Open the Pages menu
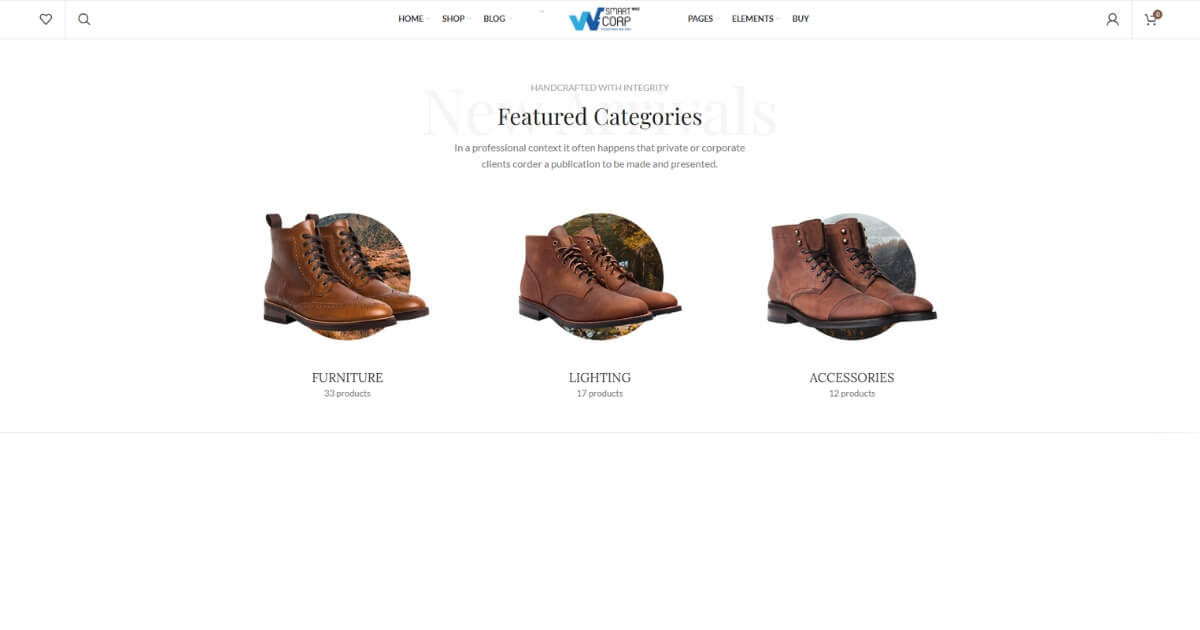This screenshot has height=630, width=1200. point(703,19)
